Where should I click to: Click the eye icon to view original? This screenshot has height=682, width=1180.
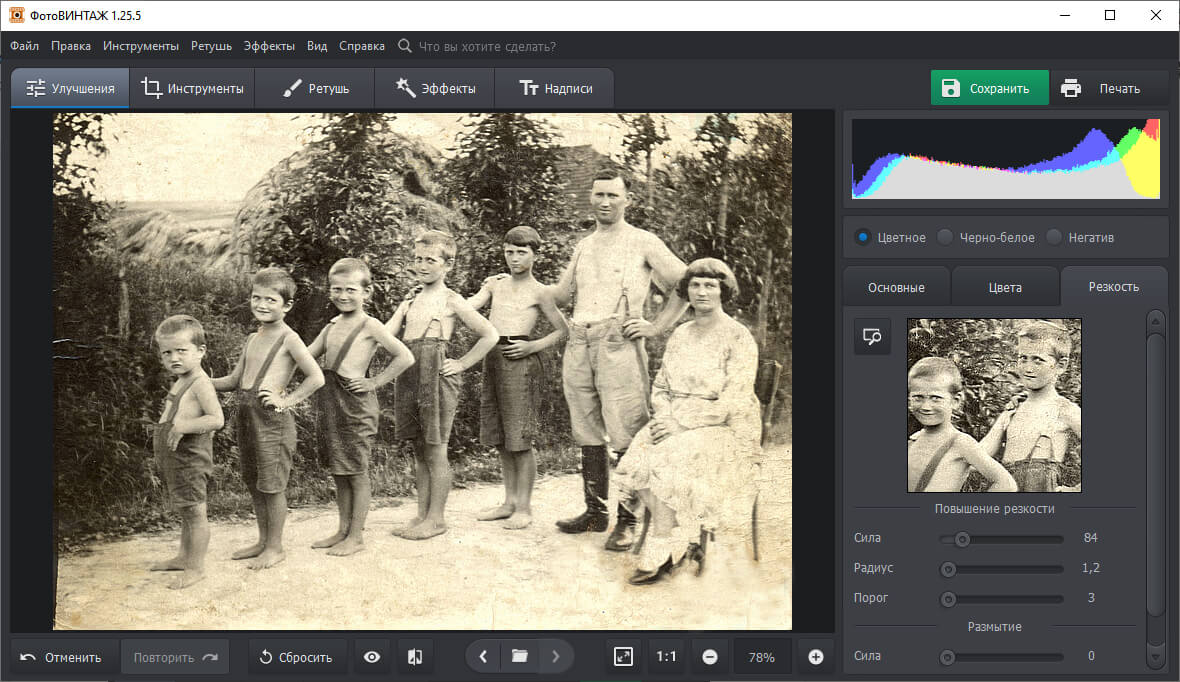[372, 657]
